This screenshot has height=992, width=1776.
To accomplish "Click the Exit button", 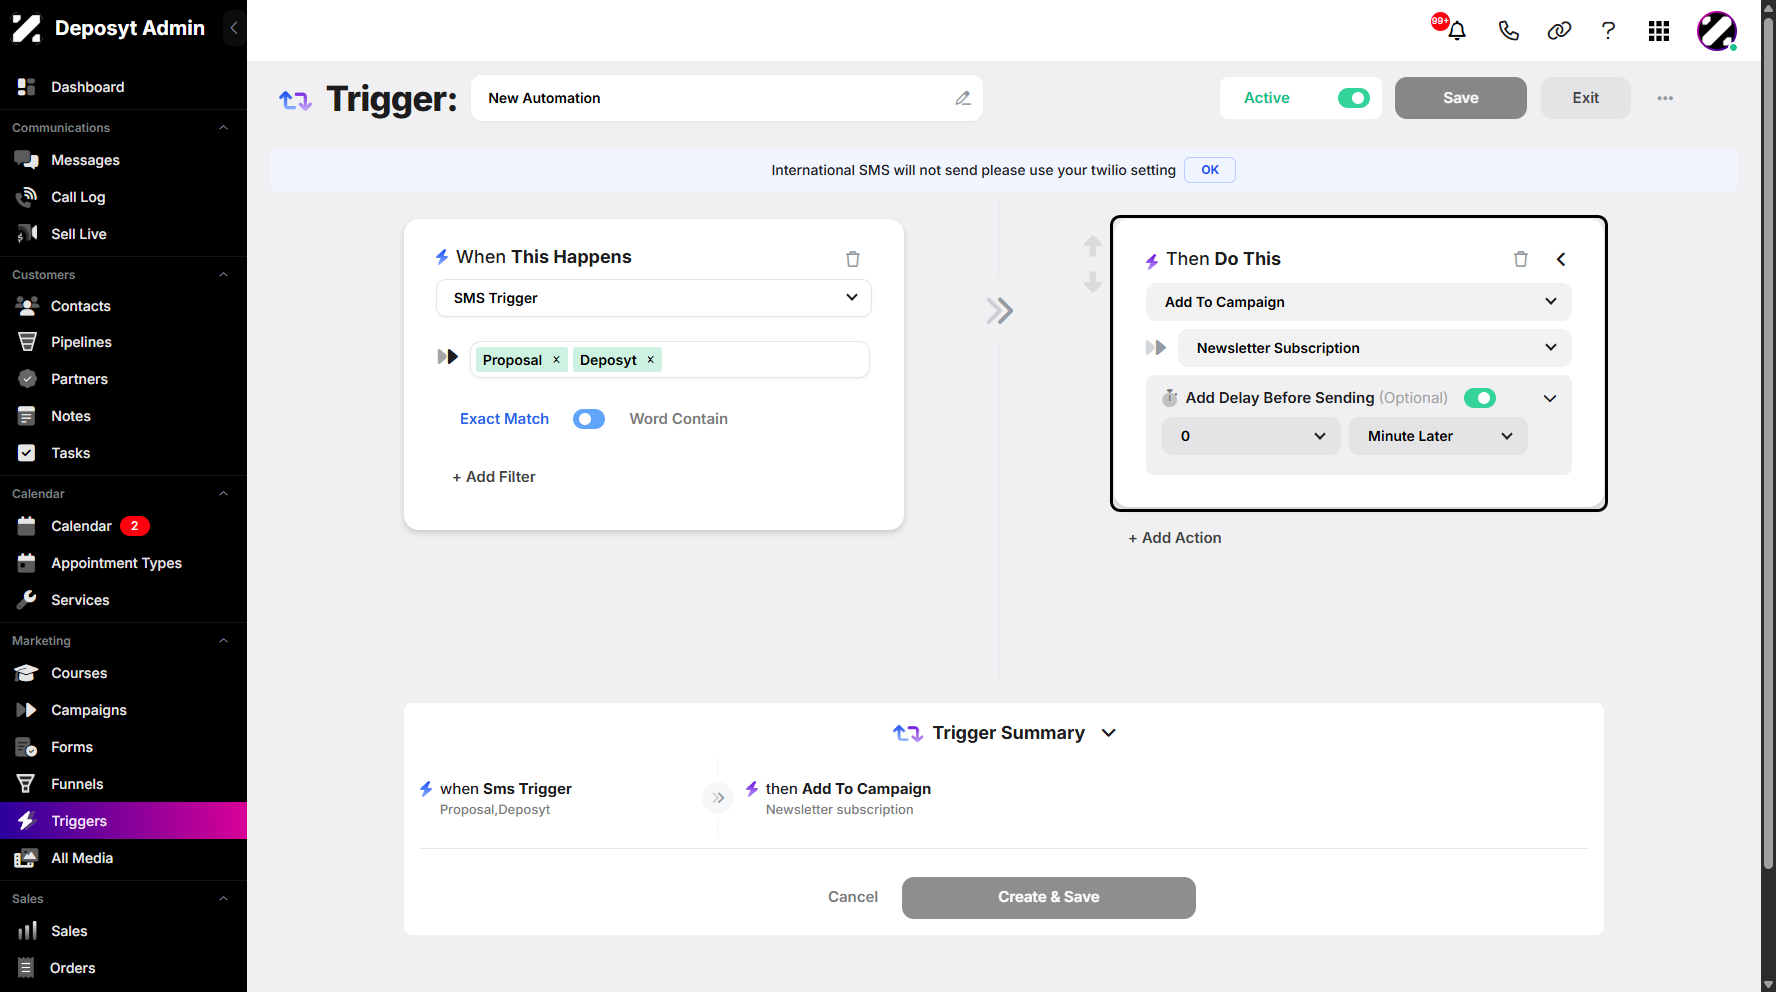I will coord(1586,98).
